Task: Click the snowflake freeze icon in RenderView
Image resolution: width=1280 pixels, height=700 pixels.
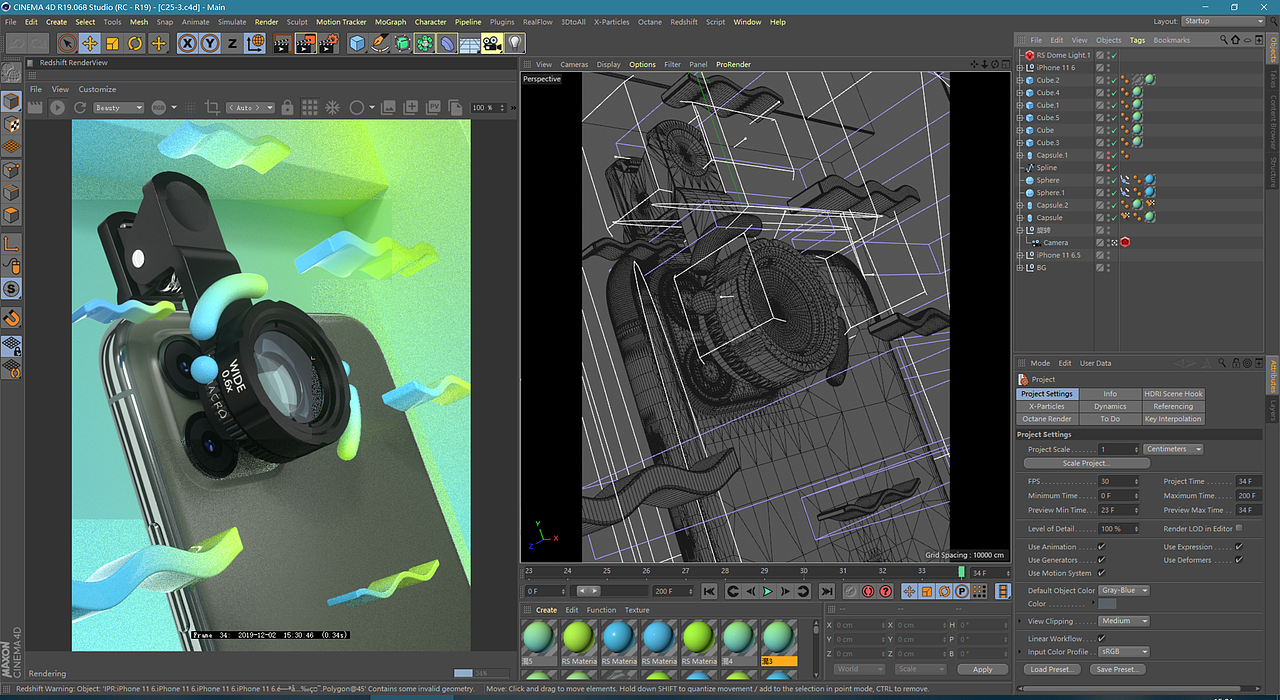Action: coord(332,107)
